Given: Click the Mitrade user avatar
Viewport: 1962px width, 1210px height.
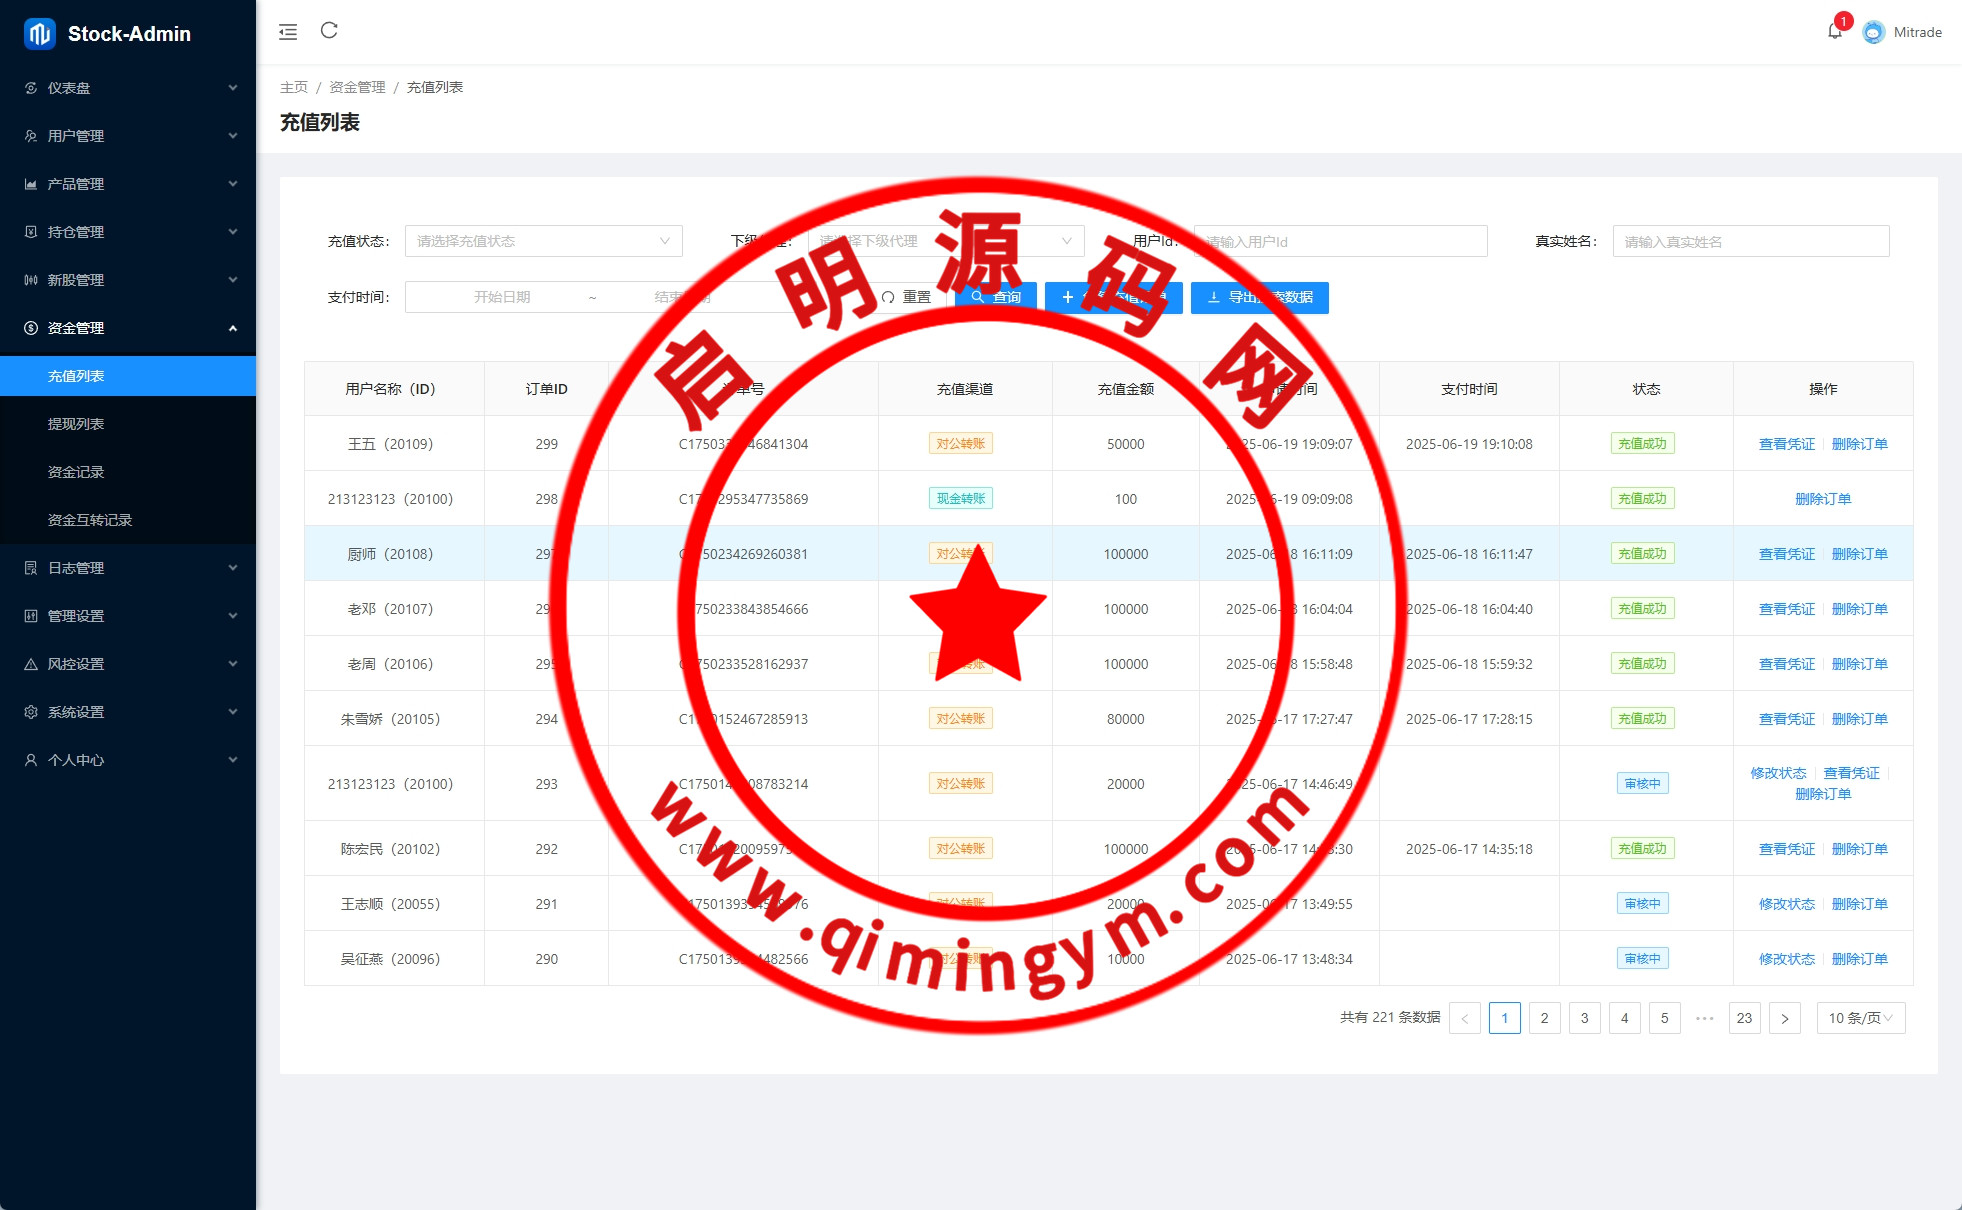Looking at the screenshot, I should click(x=1873, y=32).
